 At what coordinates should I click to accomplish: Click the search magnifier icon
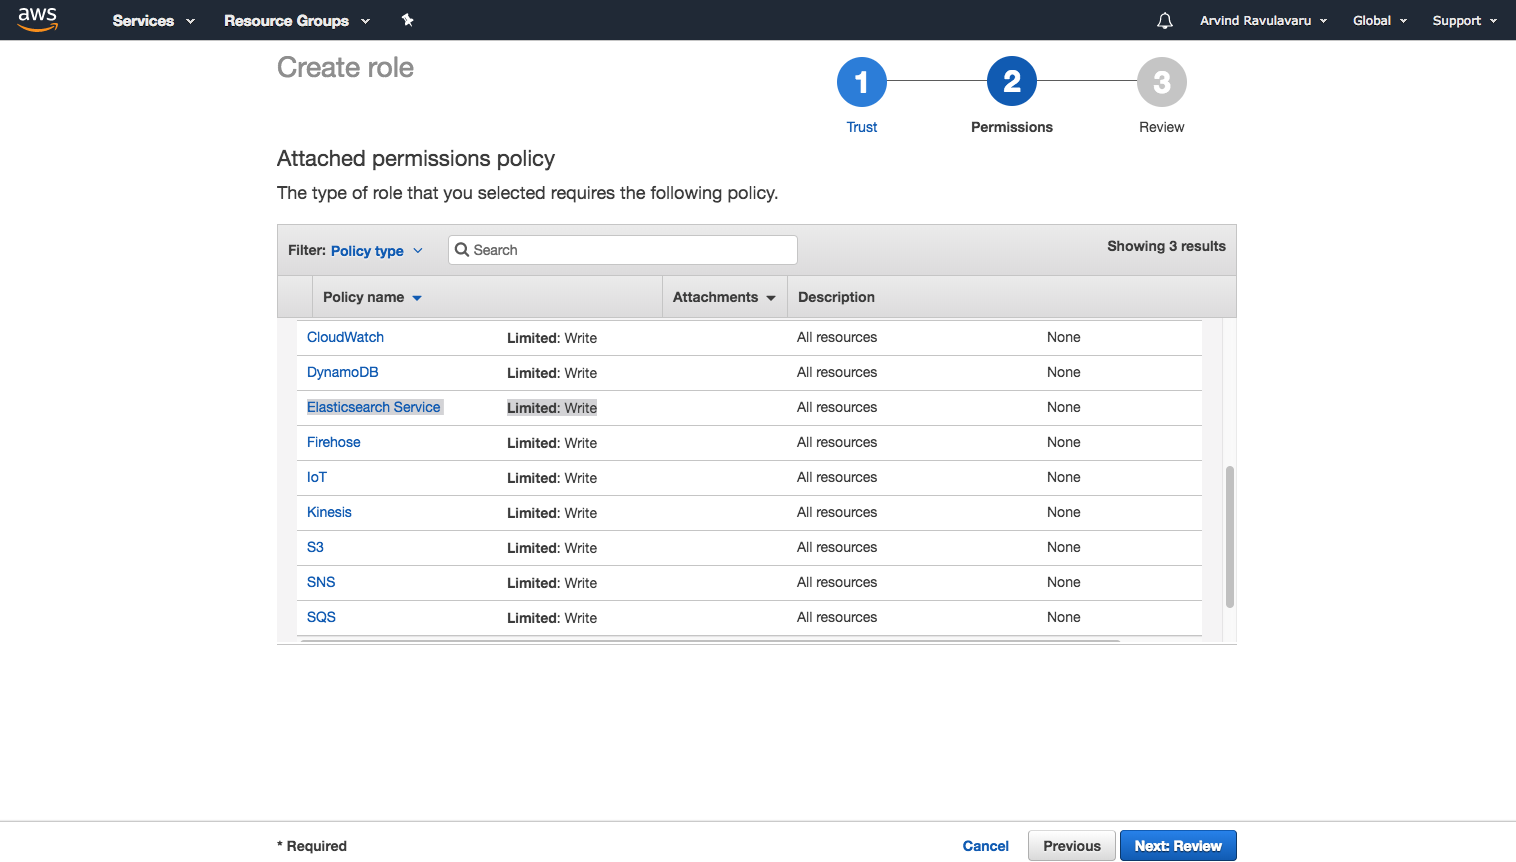tap(462, 250)
